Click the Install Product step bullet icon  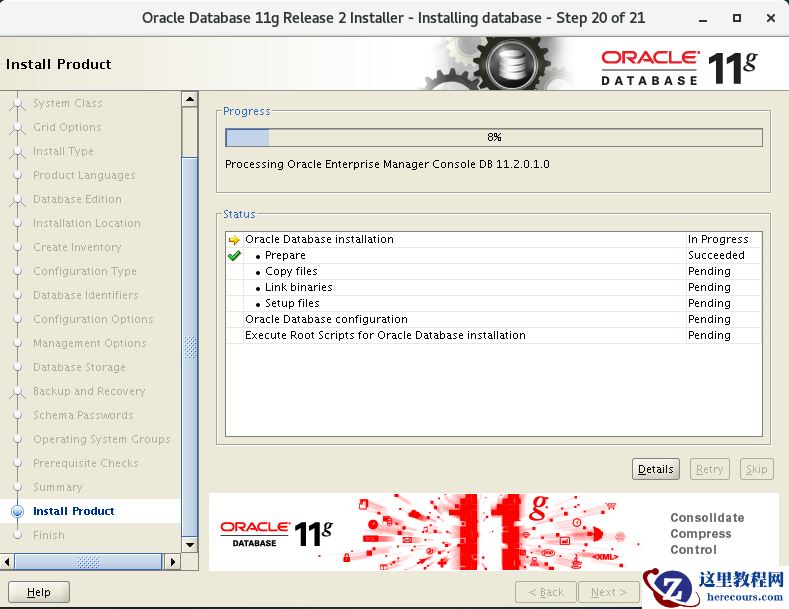tap(18, 511)
